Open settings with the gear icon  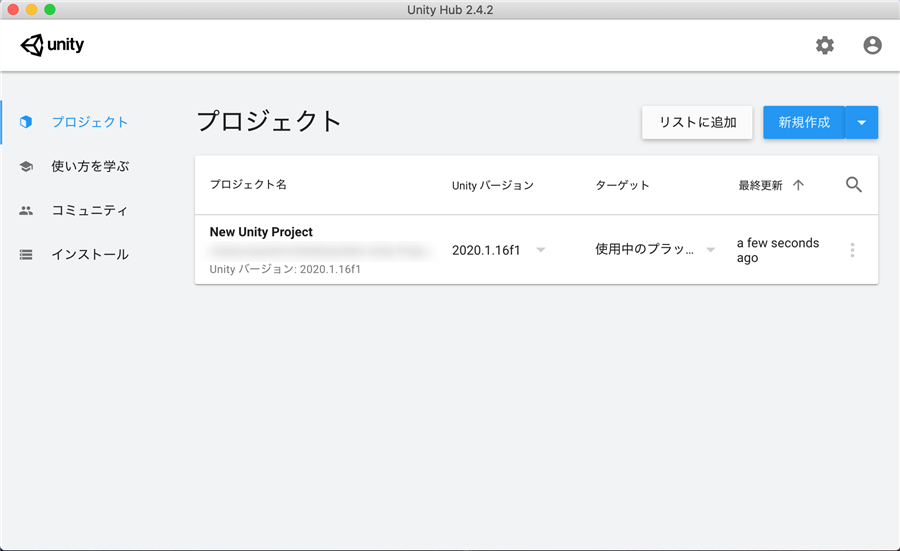825,45
